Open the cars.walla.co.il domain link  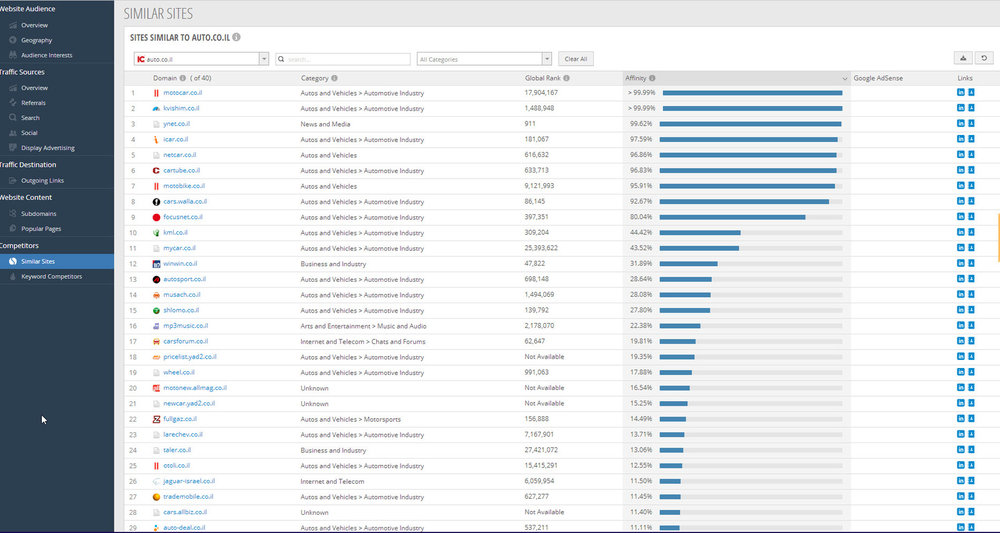click(x=185, y=201)
